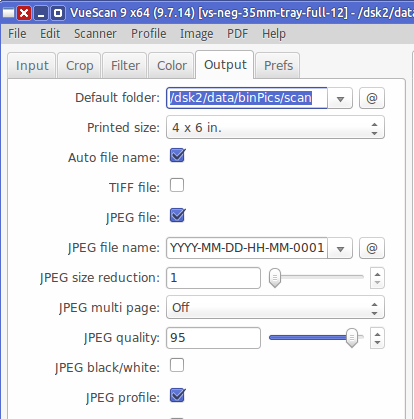Open the Scanner menu
This screenshot has width=414, height=419.
click(95, 34)
